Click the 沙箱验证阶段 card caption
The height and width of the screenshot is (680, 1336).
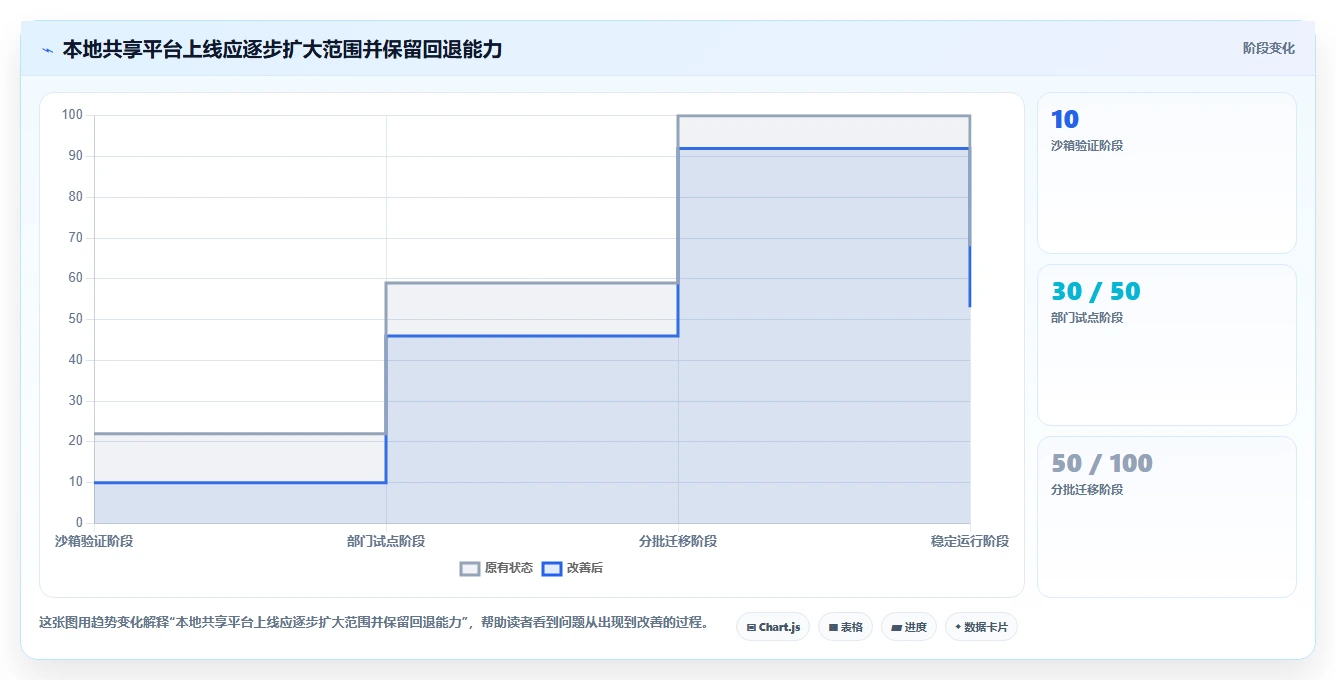pyautogui.click(x=1087, y=146)
